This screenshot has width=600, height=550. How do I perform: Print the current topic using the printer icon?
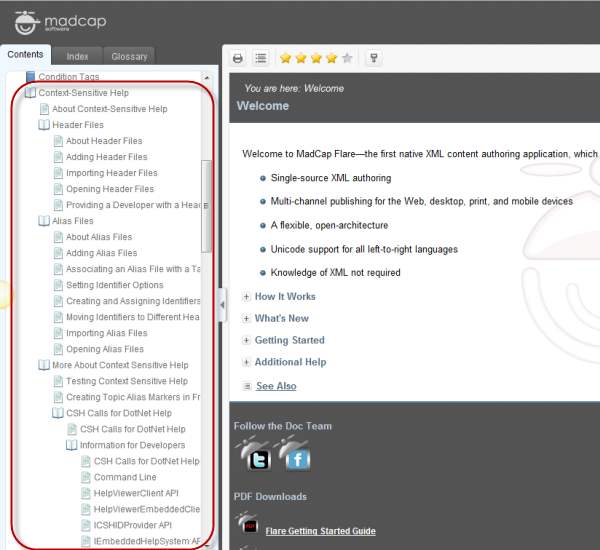click(238, 58)
